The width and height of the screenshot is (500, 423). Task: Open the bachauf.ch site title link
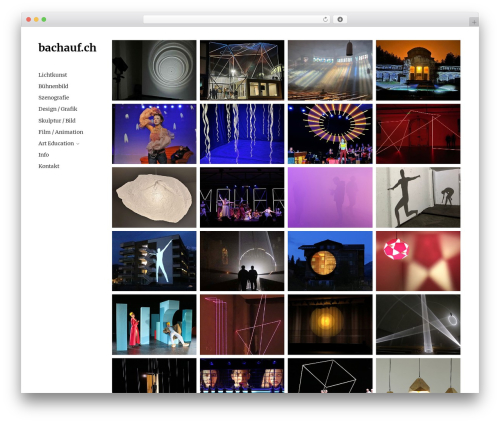pyautogui.click(x=67, y=48)
